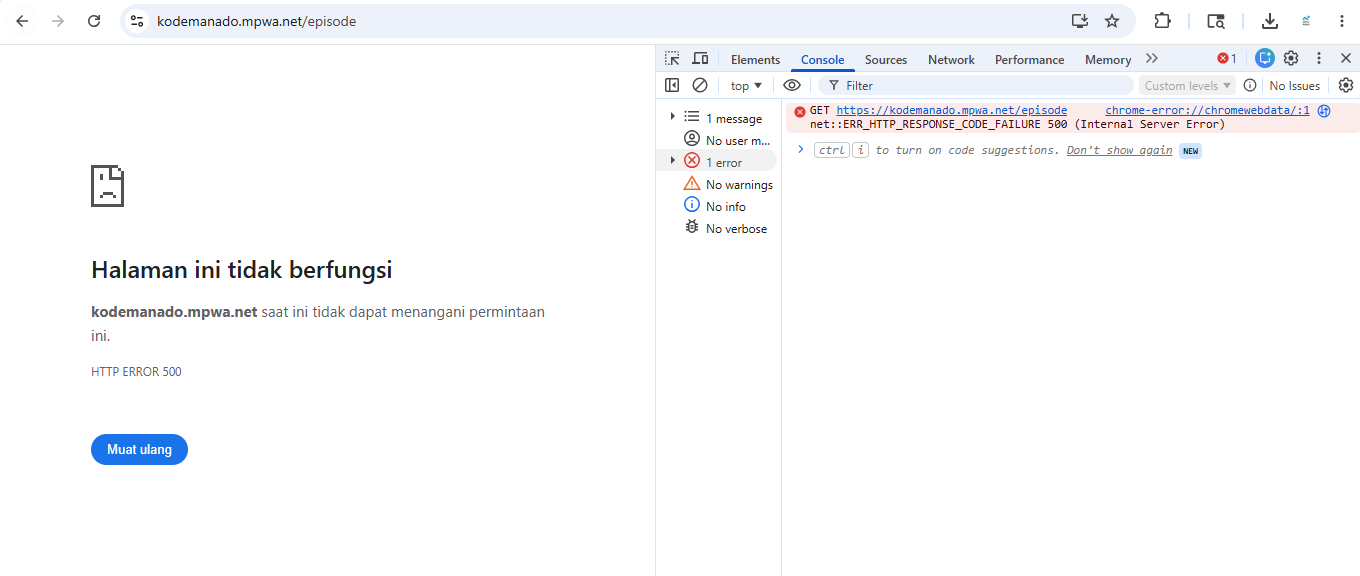Select the No info sidebar row
Viewport: 1360px width, 576px height.
click(x=717, y=206)
